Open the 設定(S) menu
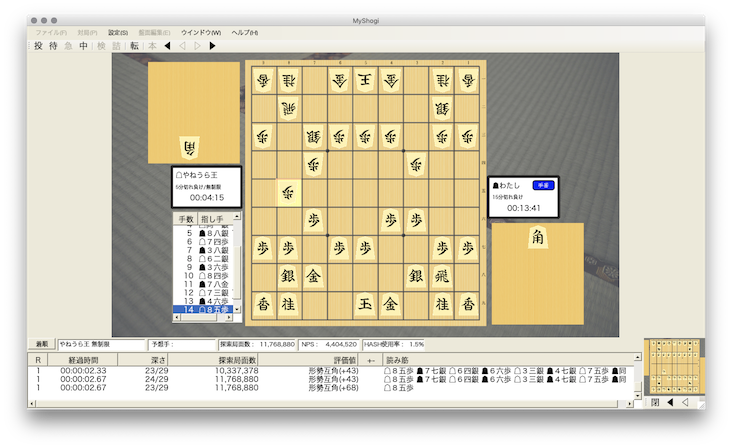The width and height of the screenshot is (732, 448). point(118,33)
